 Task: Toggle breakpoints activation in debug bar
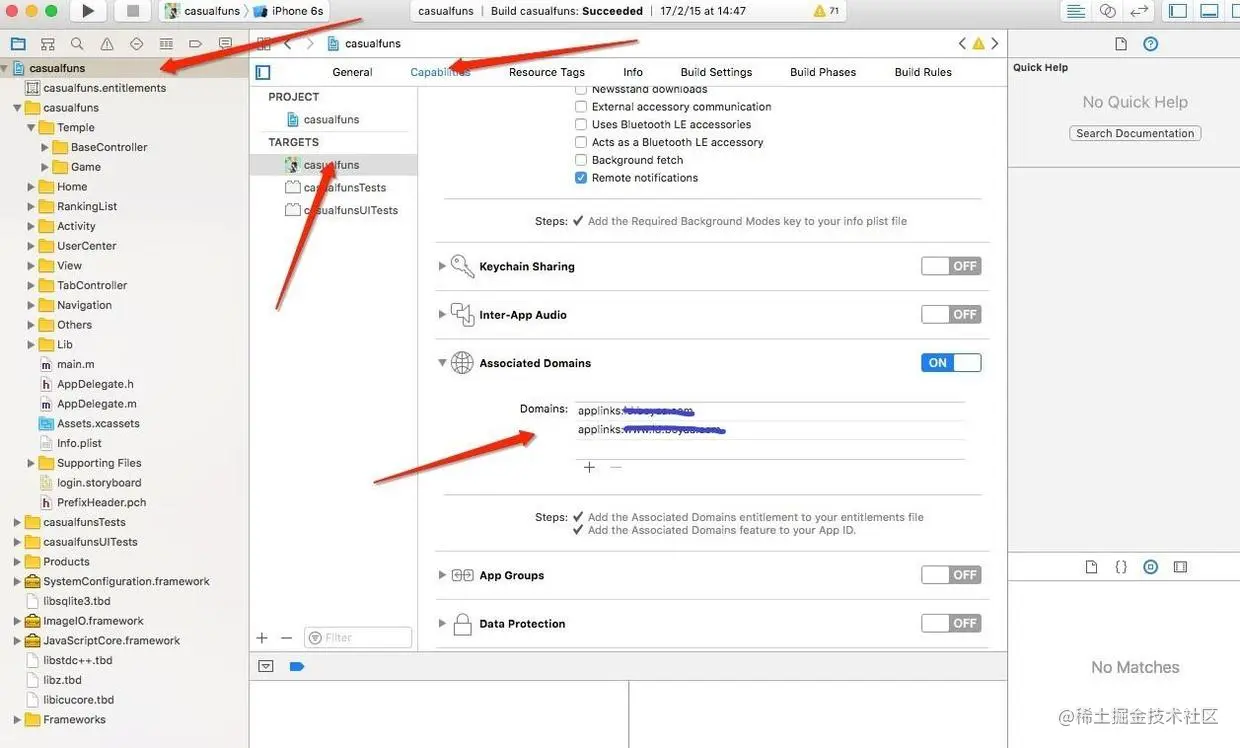click(296, 666)
